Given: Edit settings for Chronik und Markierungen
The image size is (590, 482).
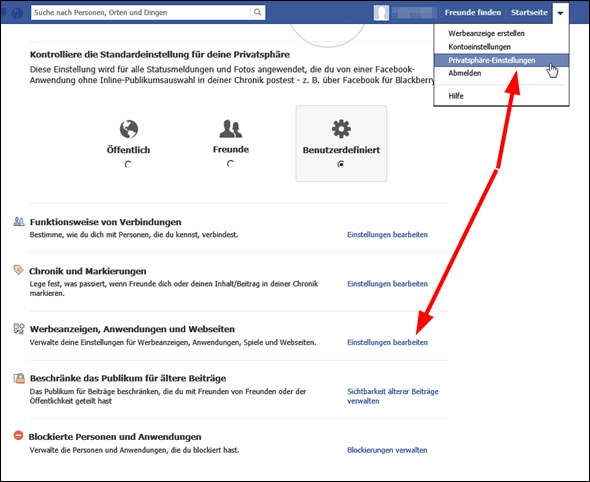Looking at the screenshot, I should [387, 284].
